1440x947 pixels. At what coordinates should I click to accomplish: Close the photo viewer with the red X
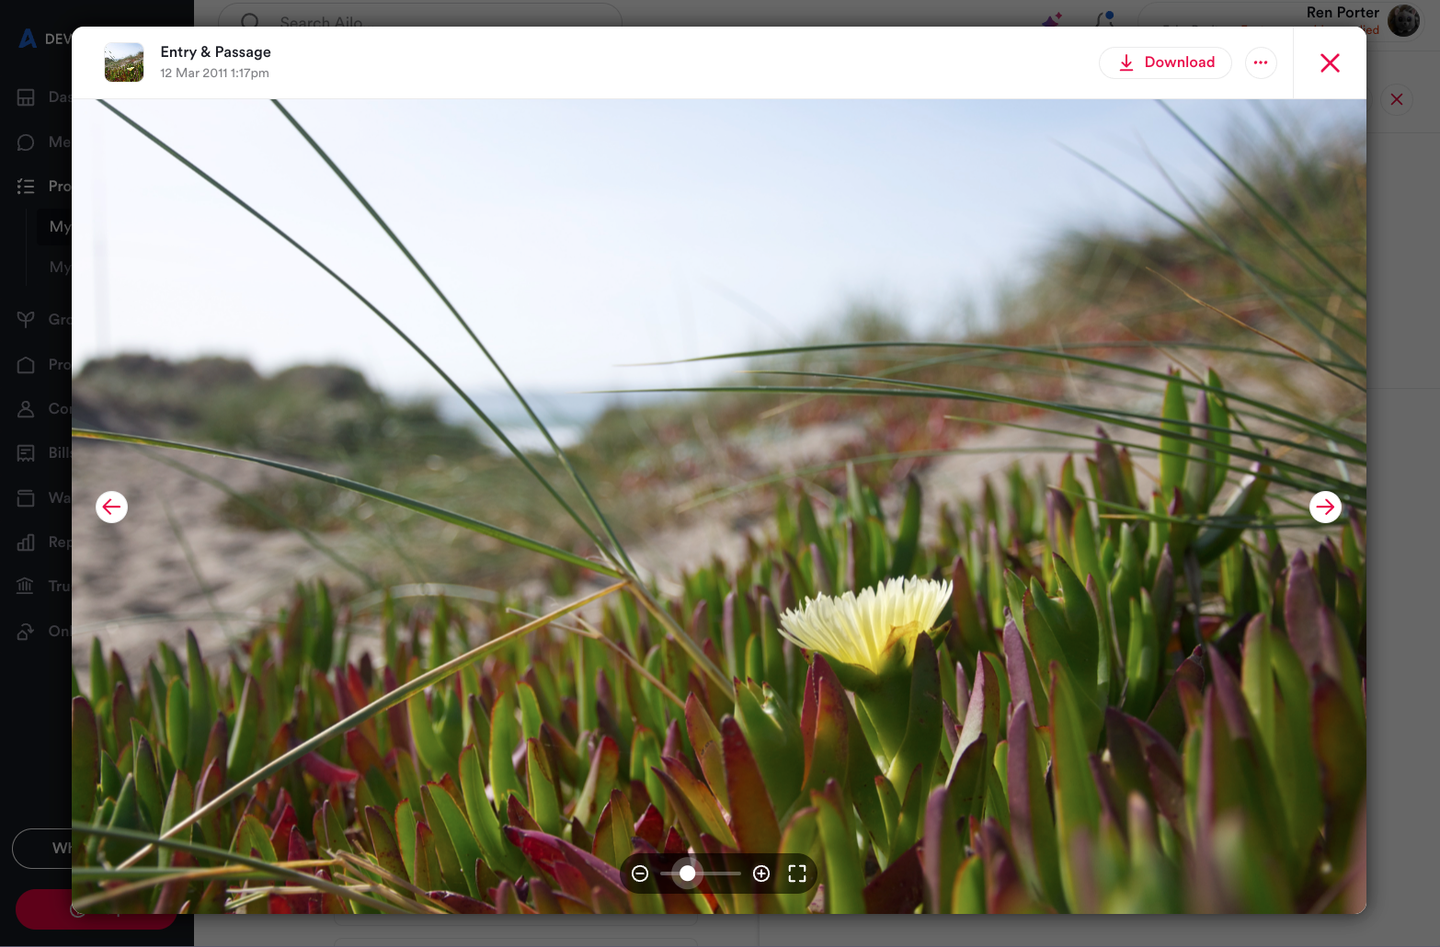(x=1330, y=63)
